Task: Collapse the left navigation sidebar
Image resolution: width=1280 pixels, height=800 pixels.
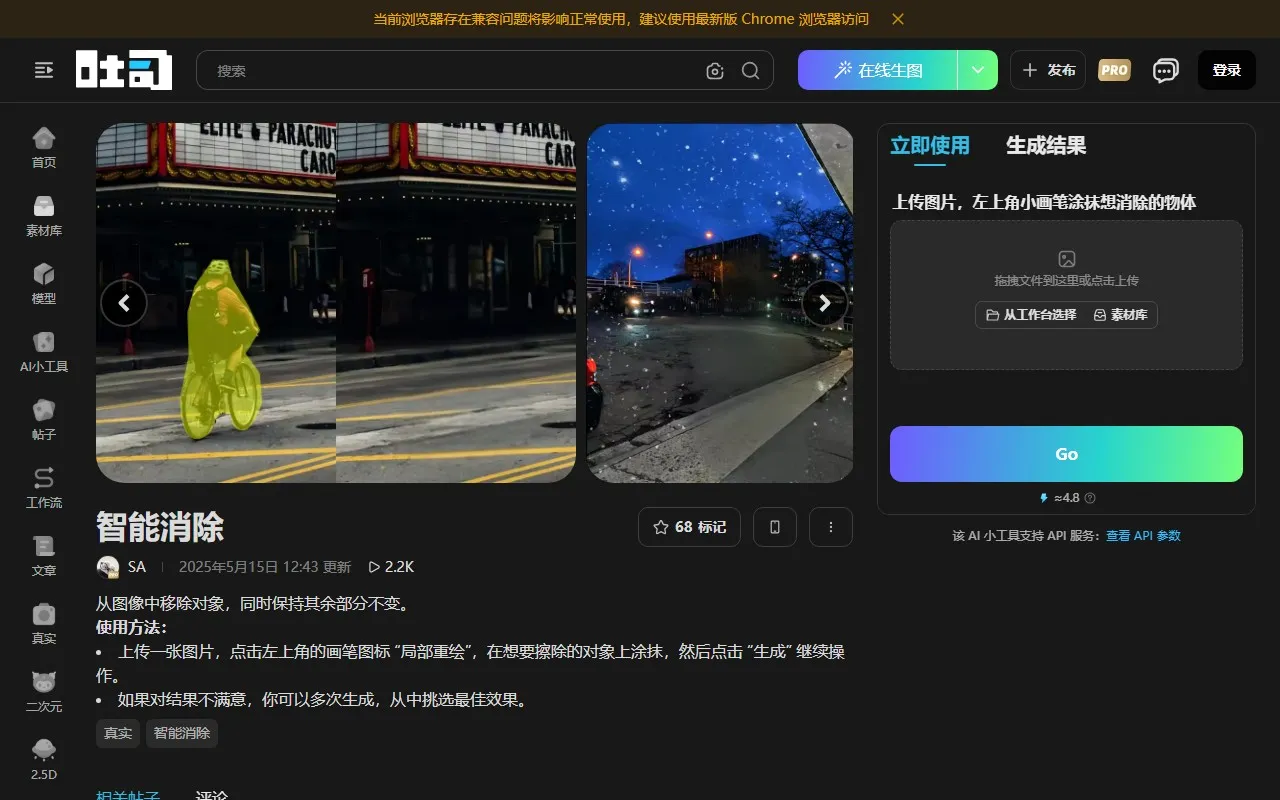Action: pyautogui.click(x=43, y=70)
